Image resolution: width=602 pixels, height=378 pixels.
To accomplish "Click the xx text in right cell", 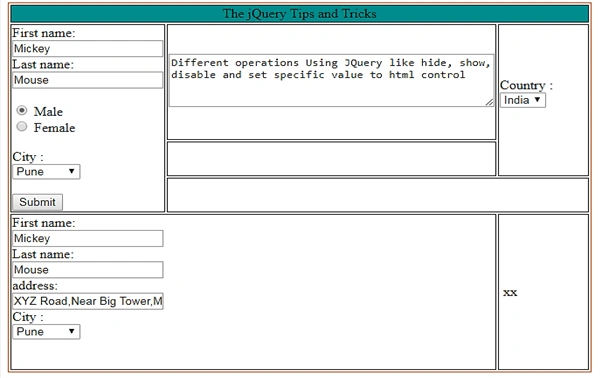I will pos(510,293).
